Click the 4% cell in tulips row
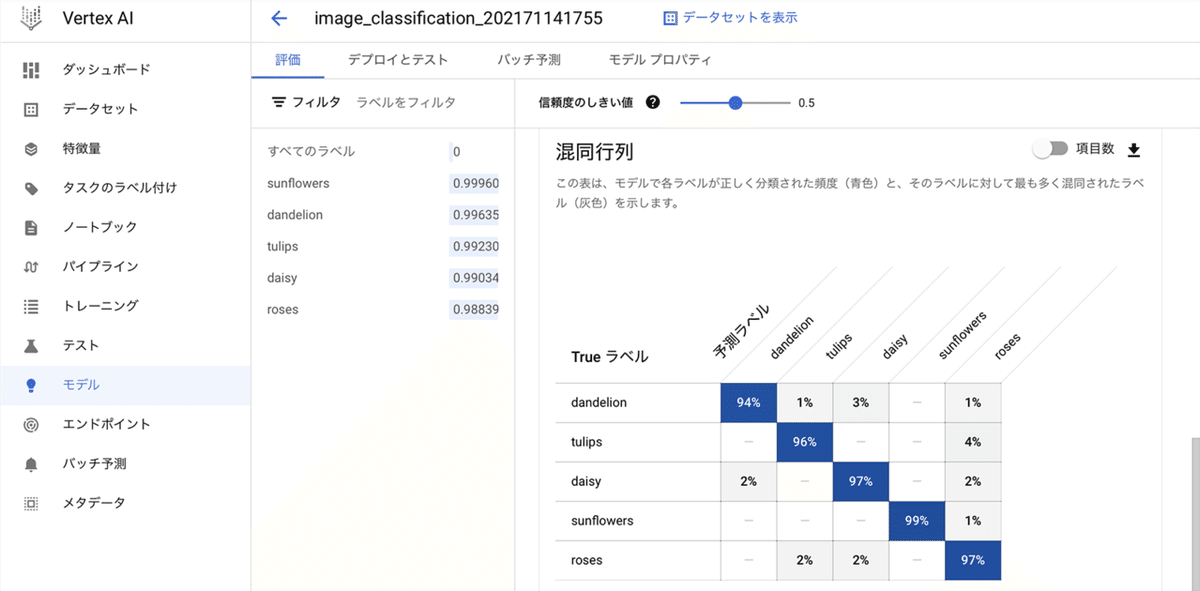This screenshot has height=591, width=1200. tap(973, 441)
